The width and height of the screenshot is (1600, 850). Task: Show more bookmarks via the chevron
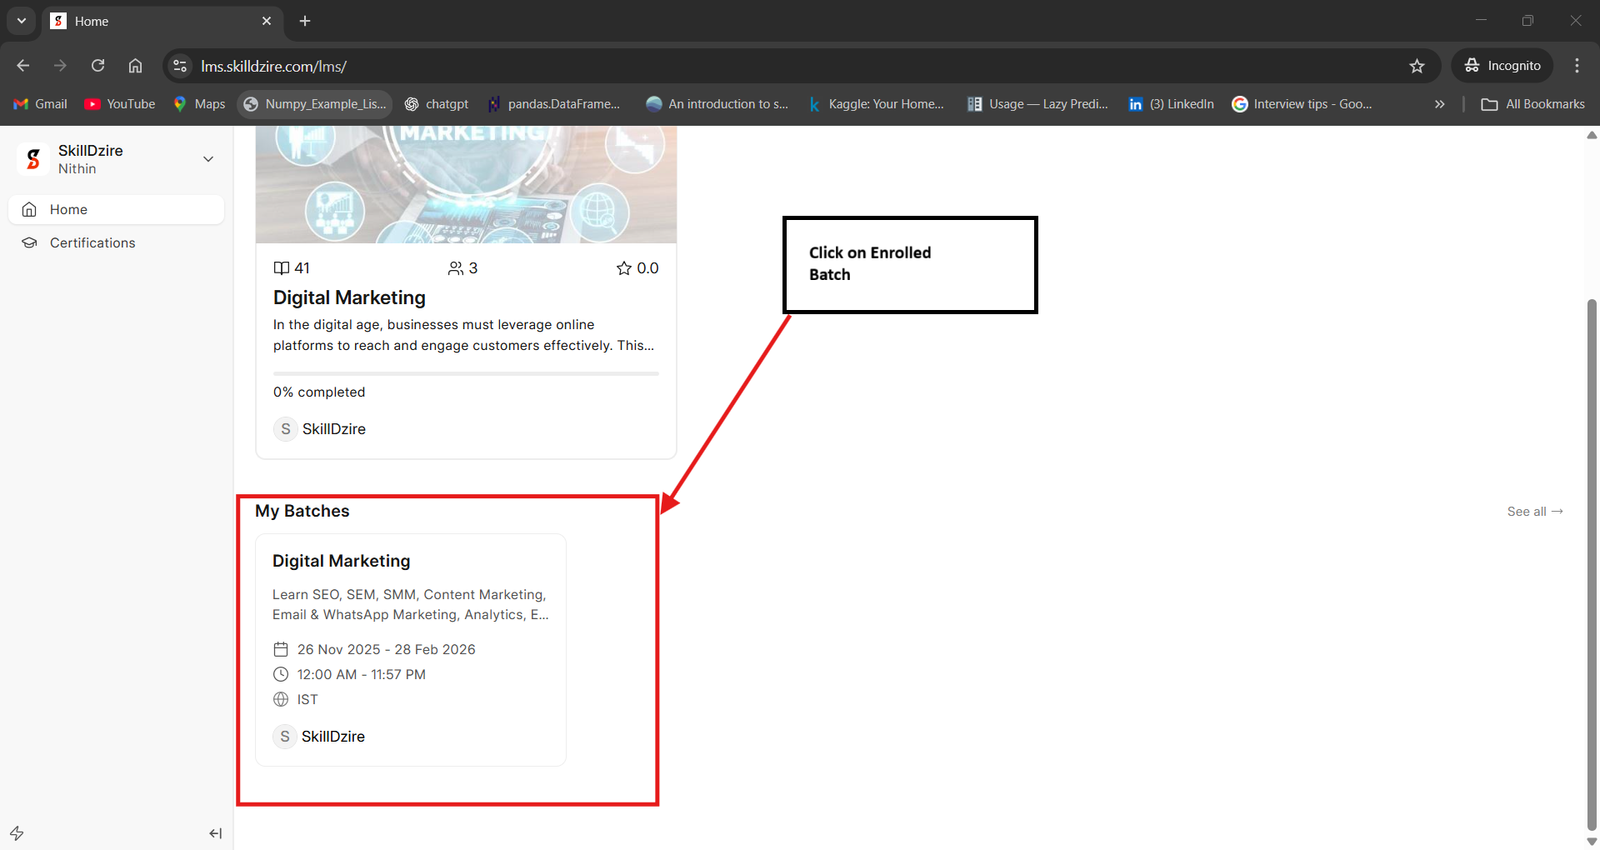(x=1439, y=104)
